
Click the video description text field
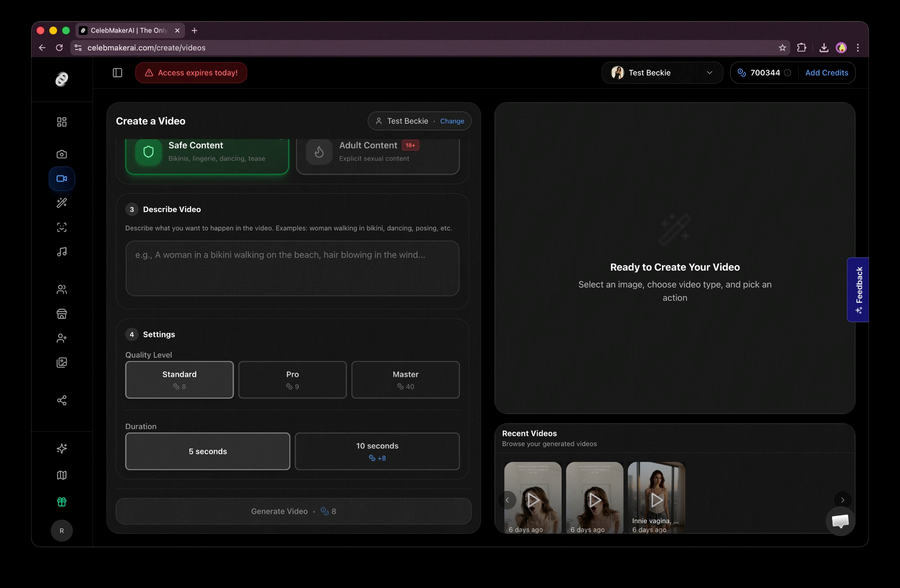[292, 268]
